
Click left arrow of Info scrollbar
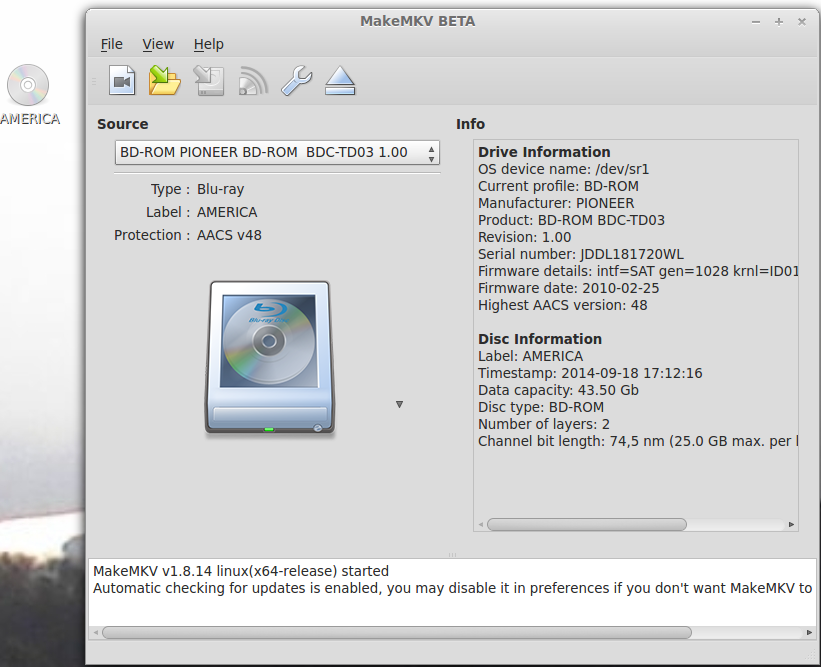(481, 524)
